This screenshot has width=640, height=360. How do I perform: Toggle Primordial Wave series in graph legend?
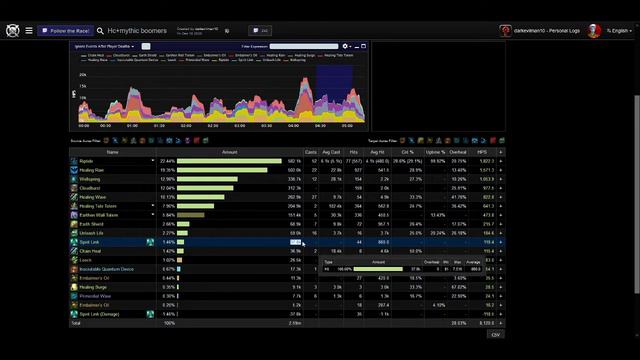(195, 60)
